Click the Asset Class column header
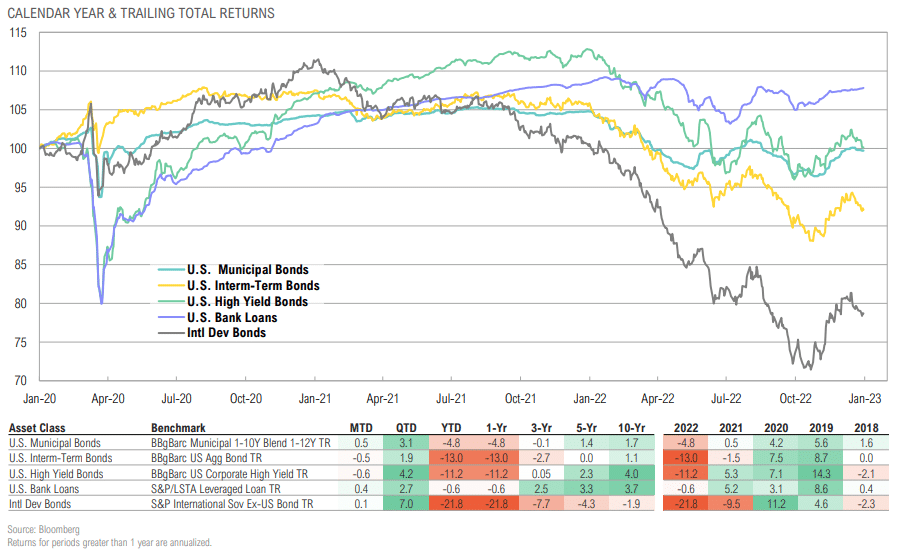 pyautogui.click(x=37, y=428)
